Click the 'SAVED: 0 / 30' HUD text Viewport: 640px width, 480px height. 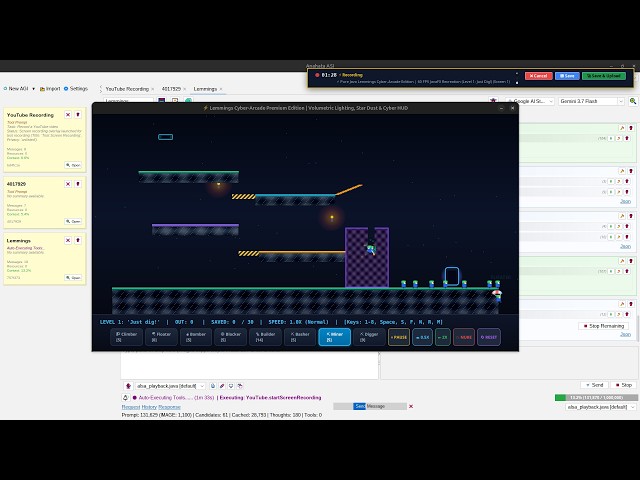[x=229, y=322]
